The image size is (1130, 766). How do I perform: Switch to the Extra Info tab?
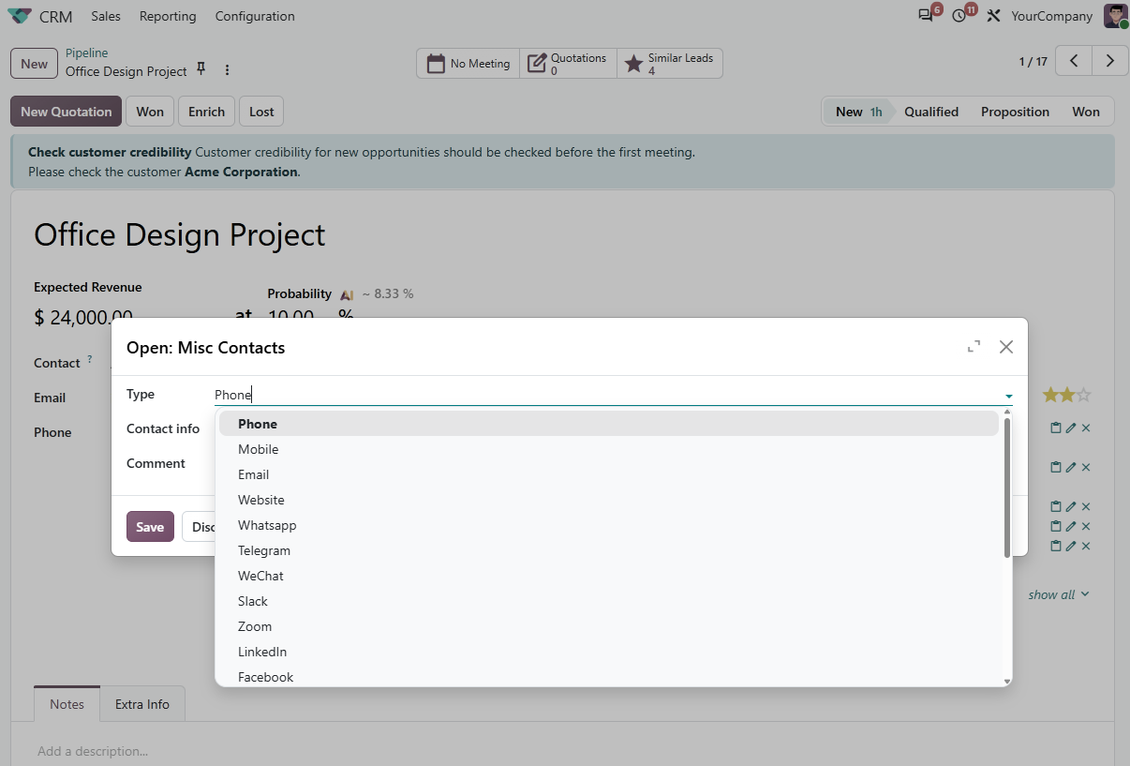[x=142, y=704]
